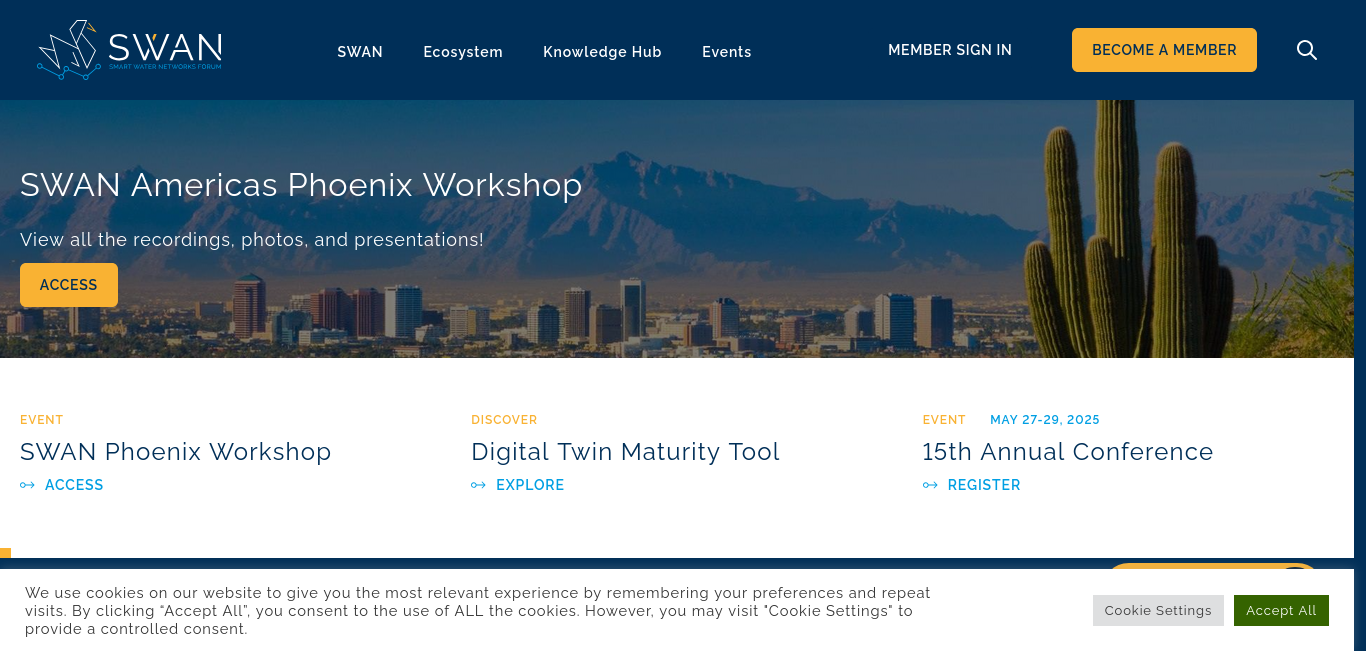
Task: Click arrow icon beside ACCESS link
Action: click(x=28, y=485)
